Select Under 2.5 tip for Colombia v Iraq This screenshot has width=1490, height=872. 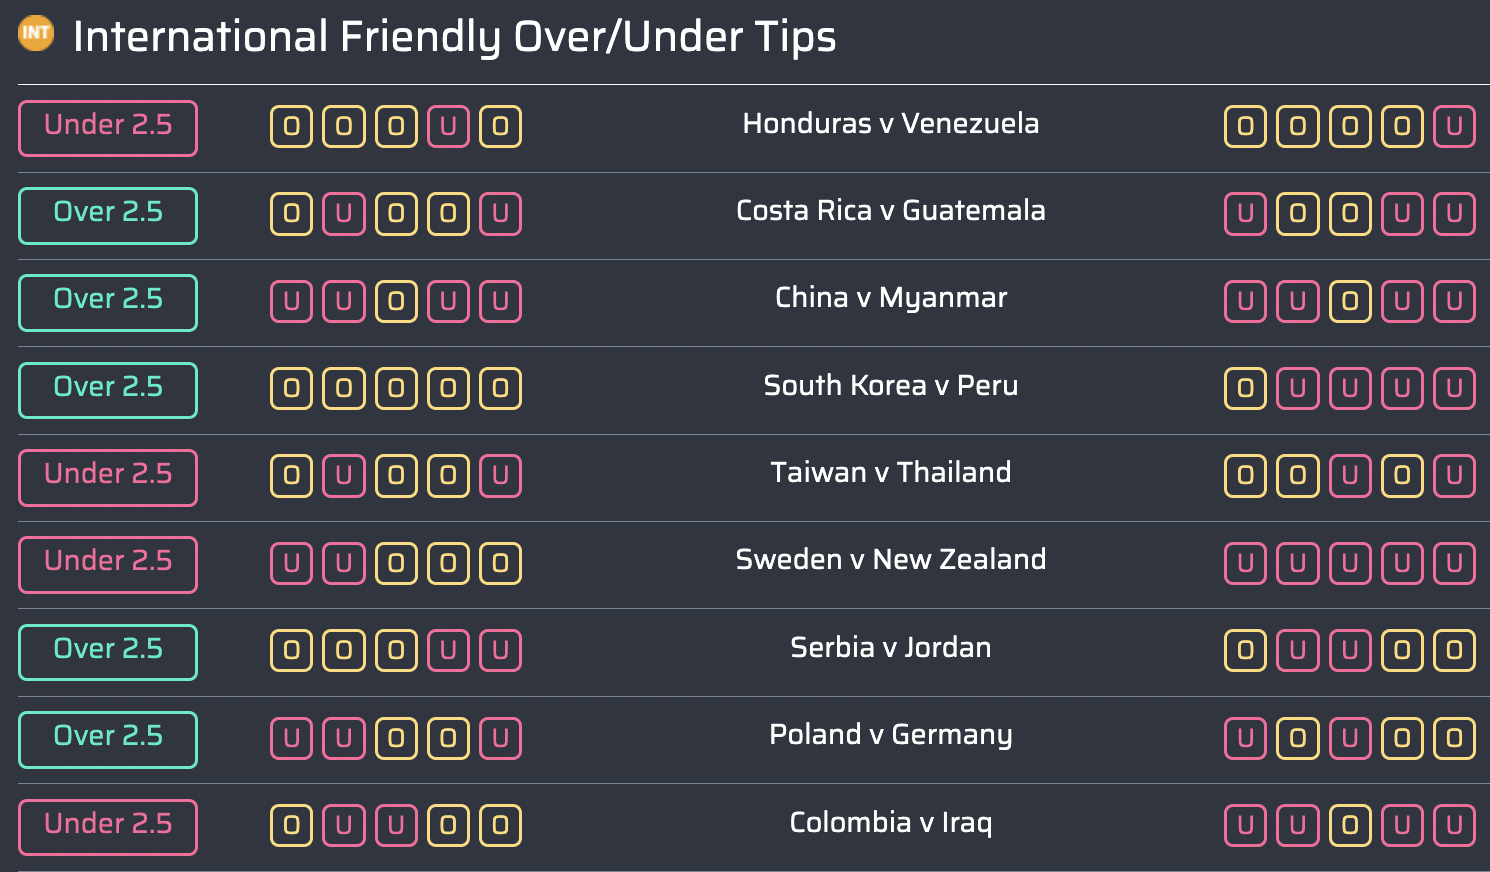click(x=108, y=827)
